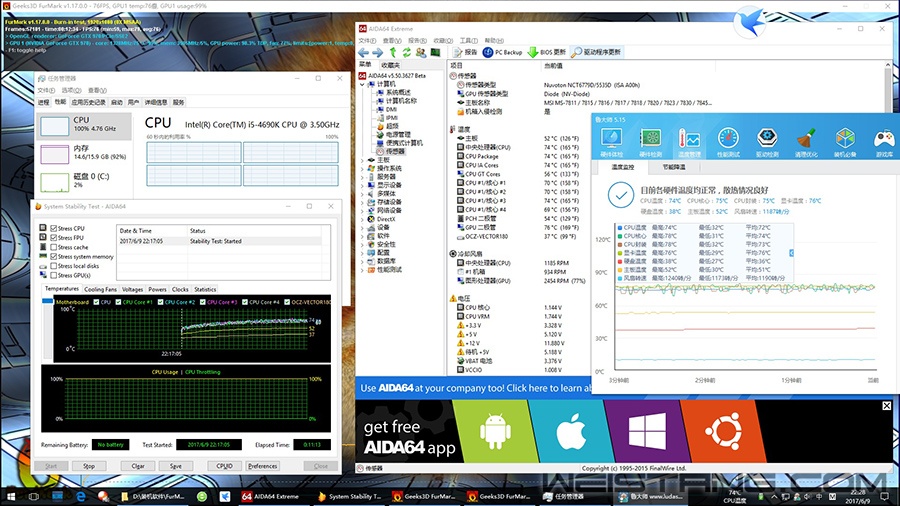This screenshot has height=506, width=900.
Task: Expand the 存储设备 tree node in AIDA64
Action: 362,202
